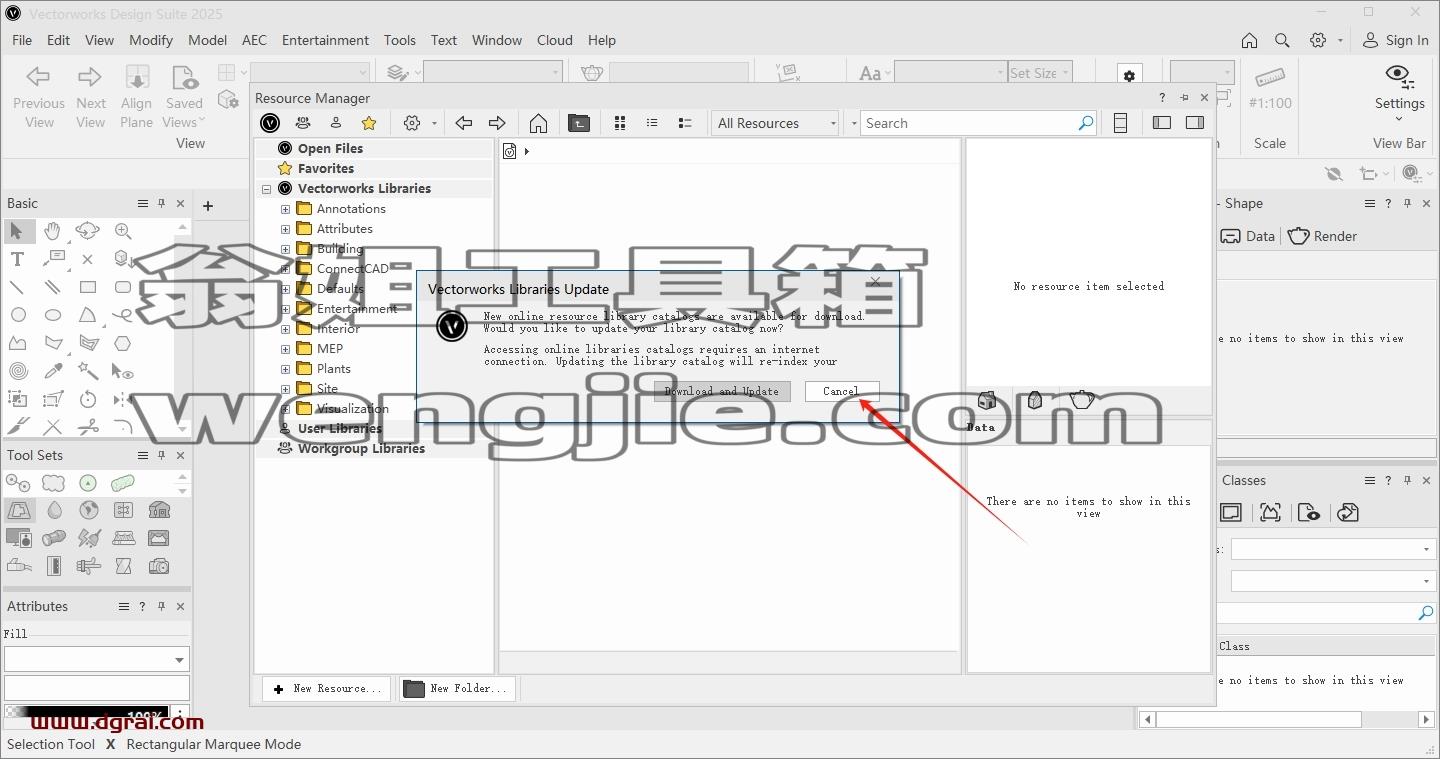Open the File menu
The height and width of the screenshot is (759, 1440).
(22, 40)
